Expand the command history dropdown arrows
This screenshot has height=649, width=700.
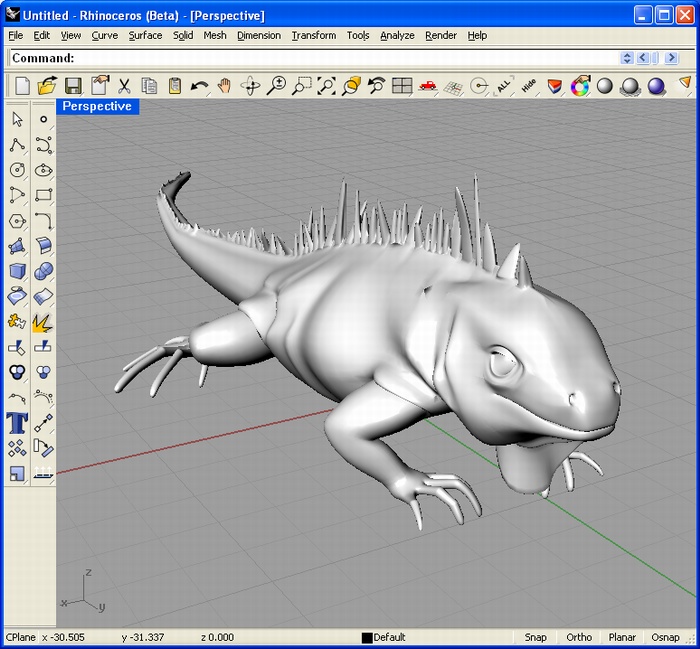pyautogui.click(x=627, y=58)
